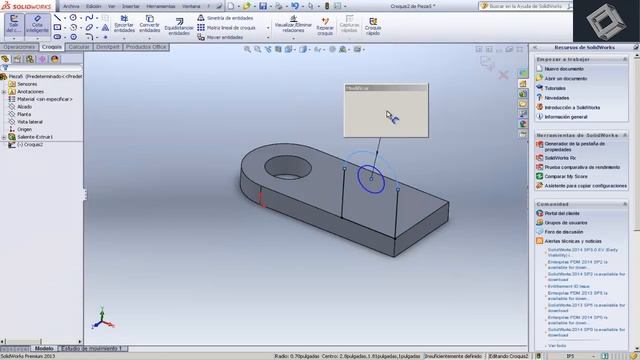Click the Undo arrow icon

pos(295,6)
